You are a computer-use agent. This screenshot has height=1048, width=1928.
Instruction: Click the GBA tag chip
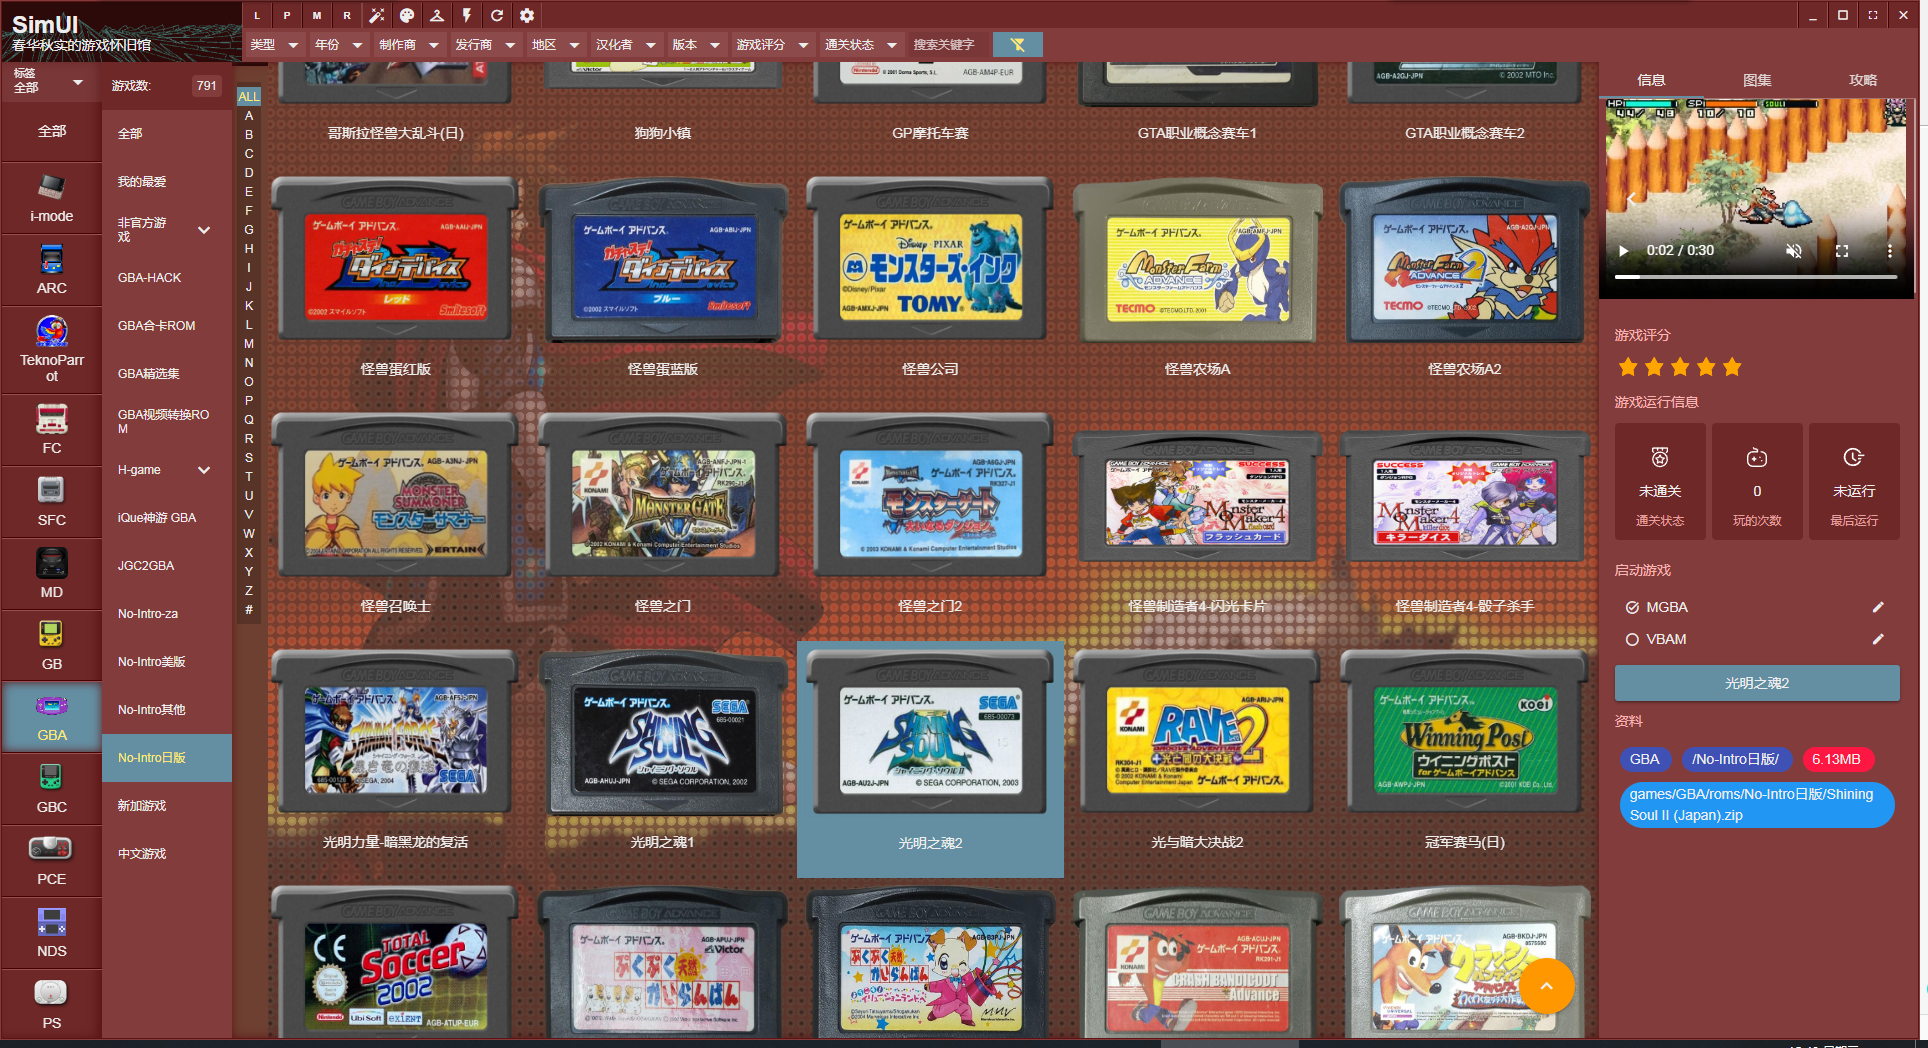tap(1644, 759)
